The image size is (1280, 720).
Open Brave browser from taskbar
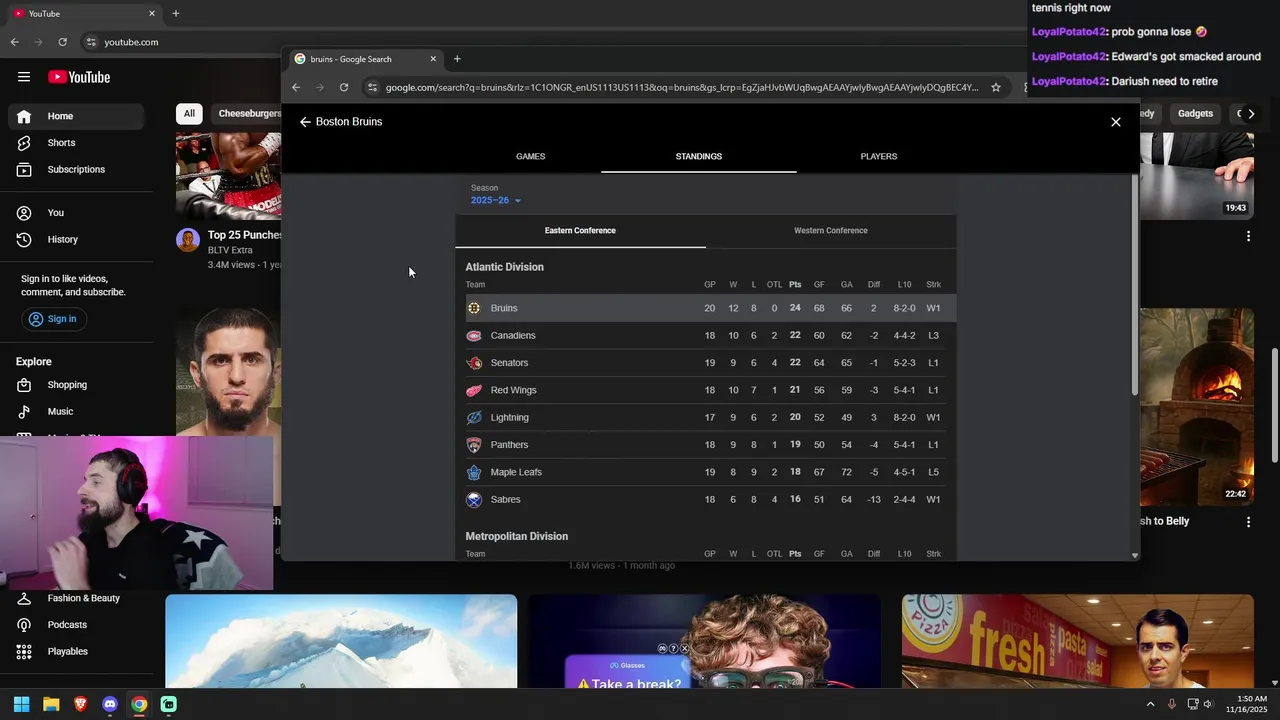(81, 705)
